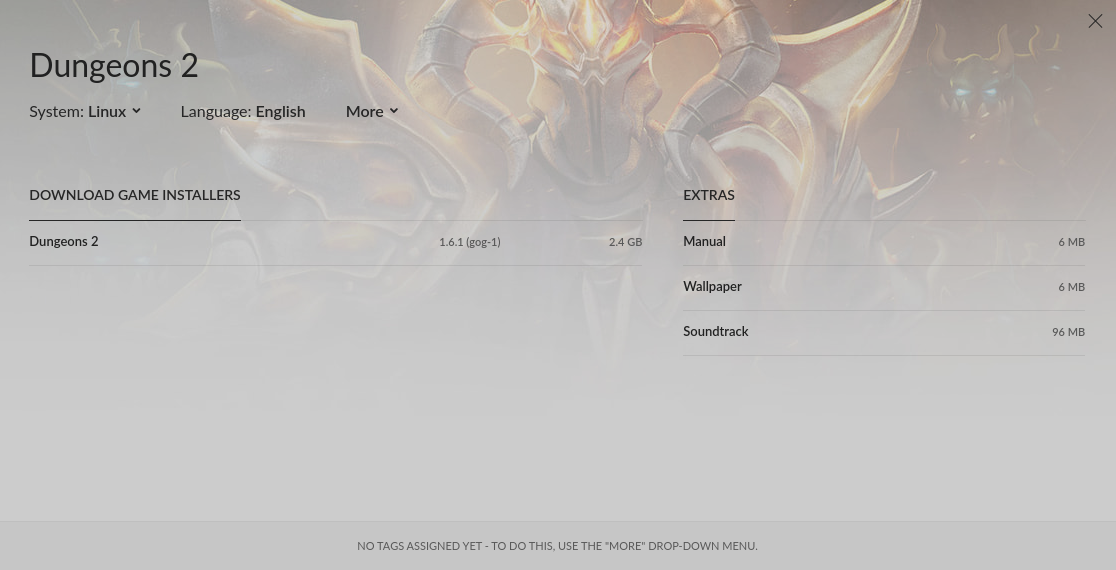Click the 2.4 GB installer size

pyautogui.click(x=625, y=242)
